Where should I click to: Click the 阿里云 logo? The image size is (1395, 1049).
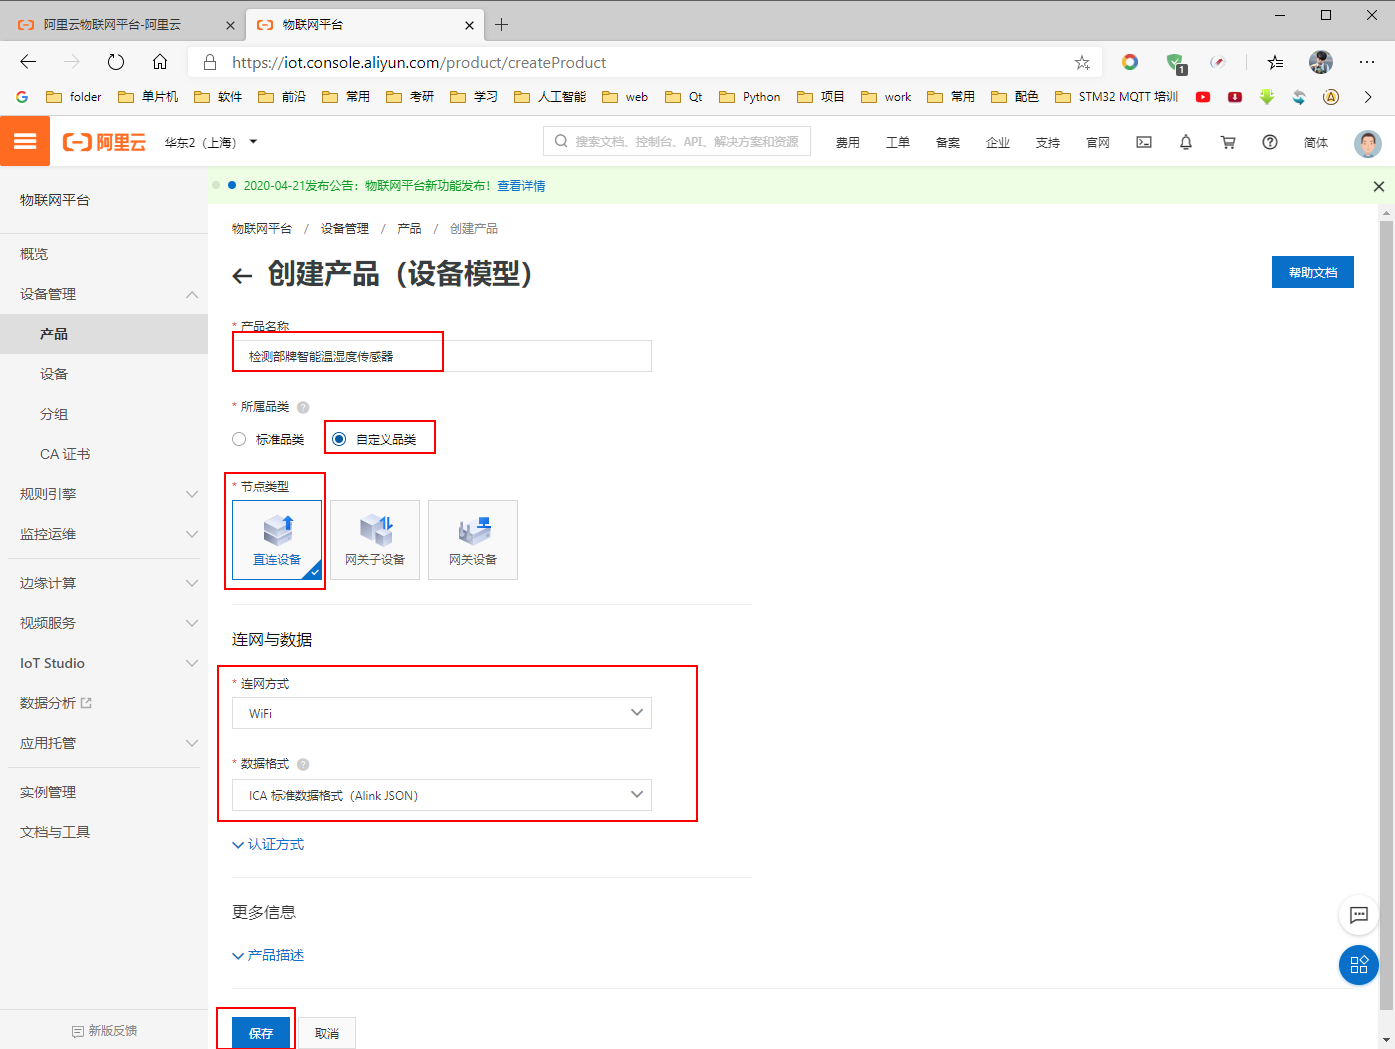coord(105,142)
